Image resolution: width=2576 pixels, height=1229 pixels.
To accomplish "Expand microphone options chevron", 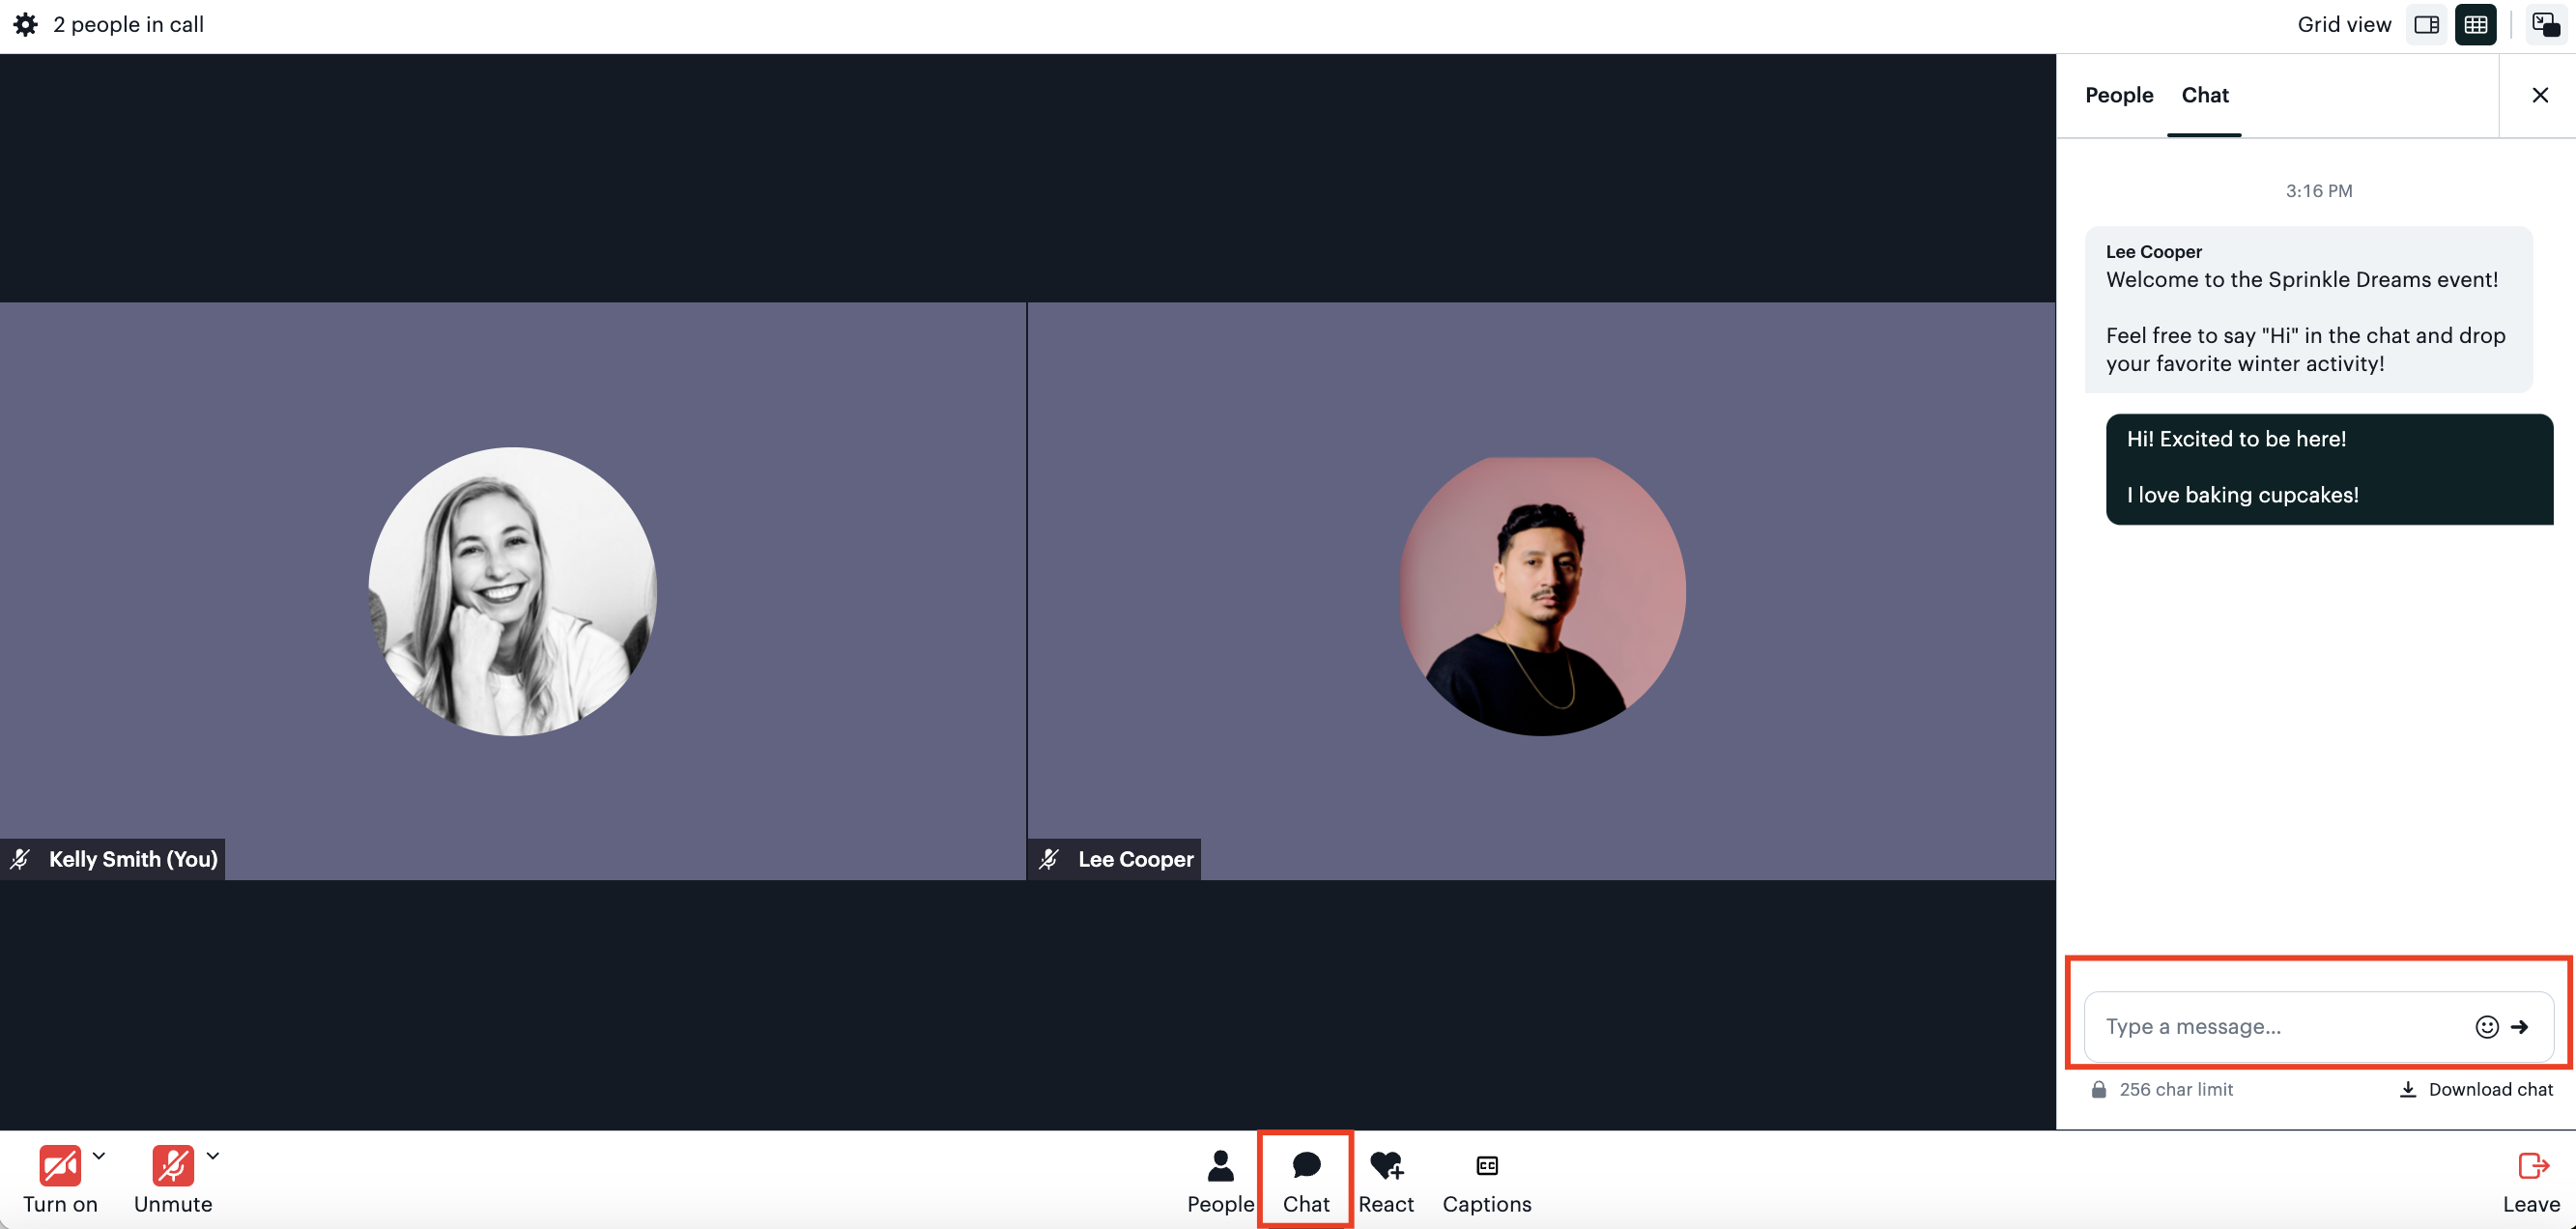I will [x=213, y=1156].
